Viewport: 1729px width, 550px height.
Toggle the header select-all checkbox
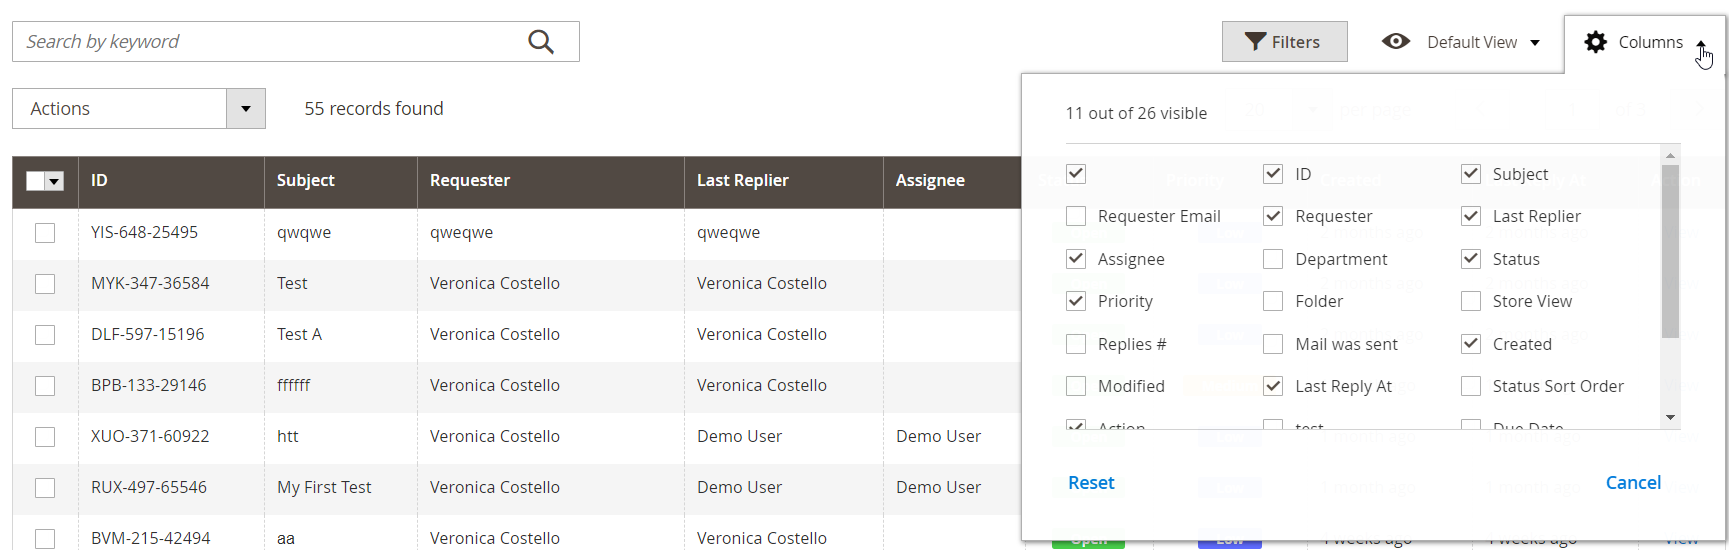coord(36,181)
